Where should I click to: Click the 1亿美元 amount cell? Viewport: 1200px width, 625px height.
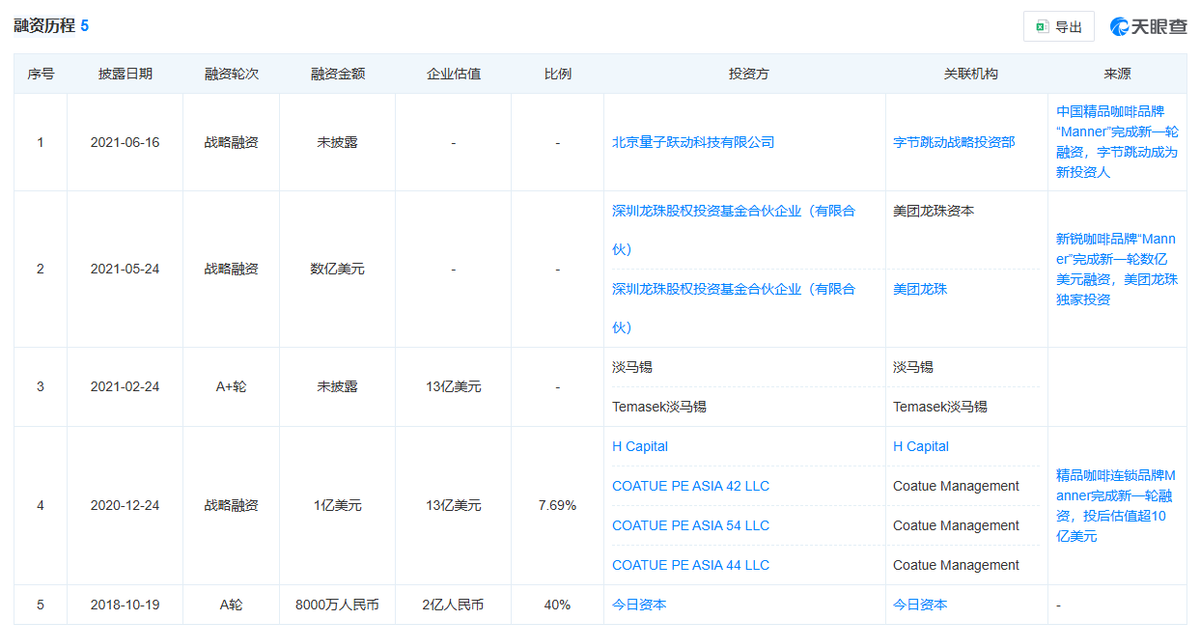(x=337, y=505)
